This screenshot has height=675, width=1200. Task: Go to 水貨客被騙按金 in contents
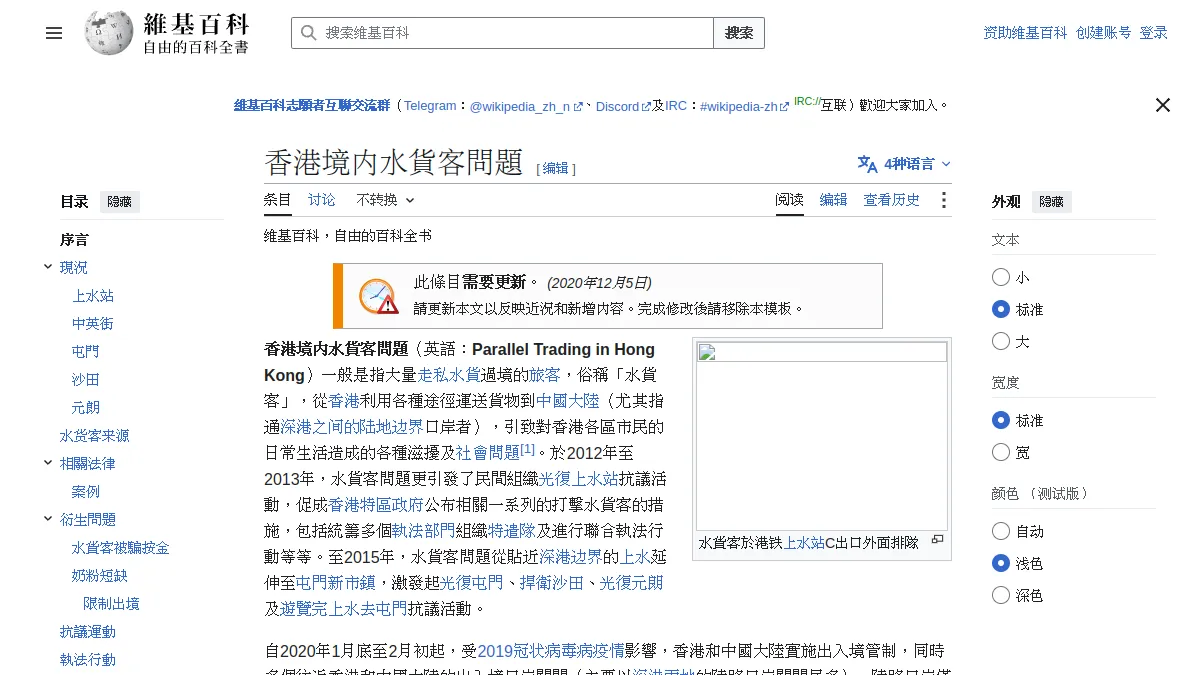point(121,548)
